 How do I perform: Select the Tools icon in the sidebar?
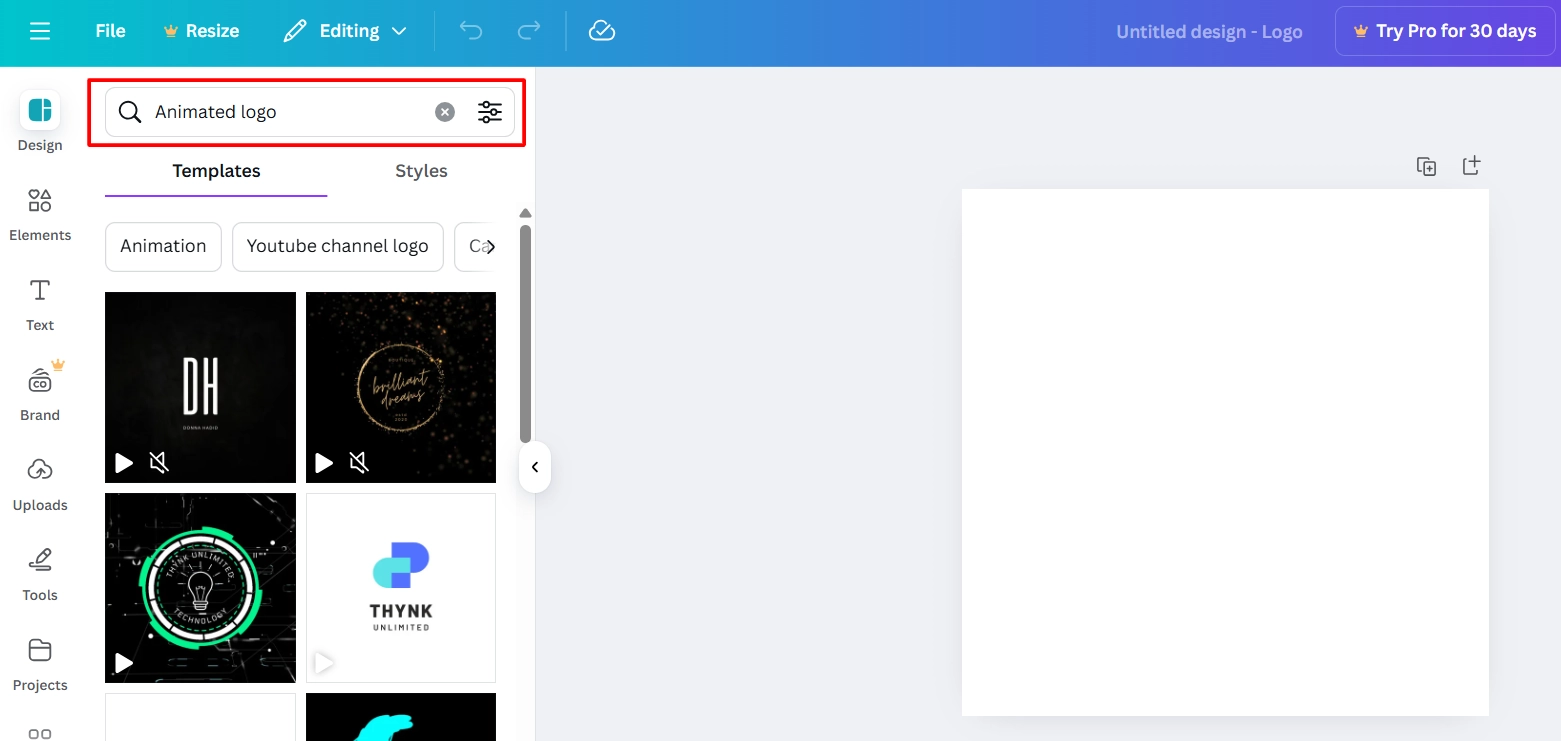coord(39,570)
